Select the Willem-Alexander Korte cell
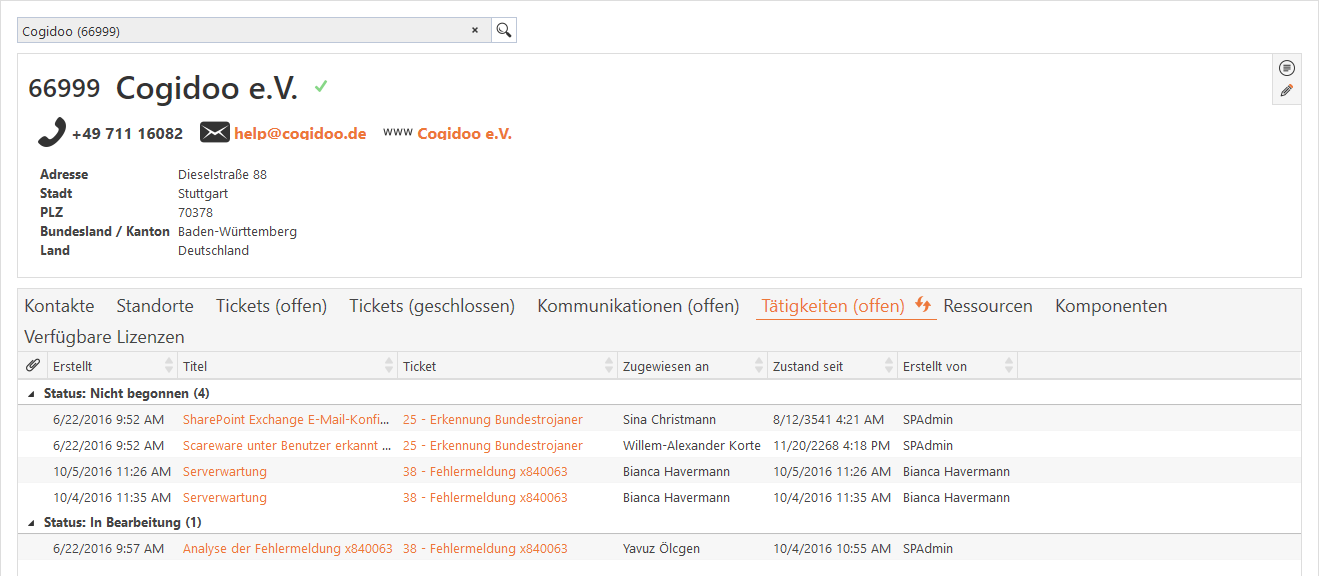The height and width of the screenshot is (576, 1319). point(692,446)
